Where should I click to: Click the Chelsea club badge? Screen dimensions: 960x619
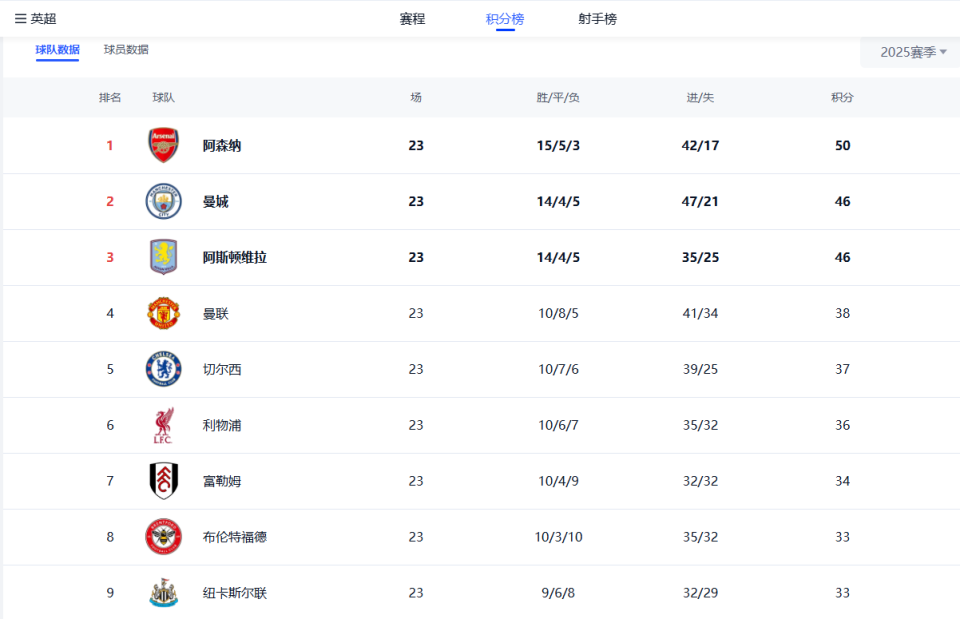tap(163, 368)
